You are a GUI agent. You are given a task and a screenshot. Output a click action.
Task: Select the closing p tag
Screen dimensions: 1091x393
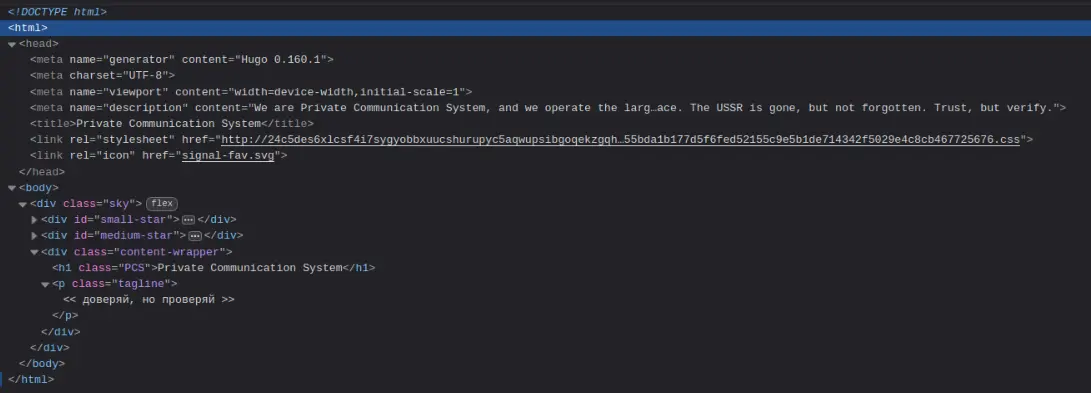pos(65,316)
